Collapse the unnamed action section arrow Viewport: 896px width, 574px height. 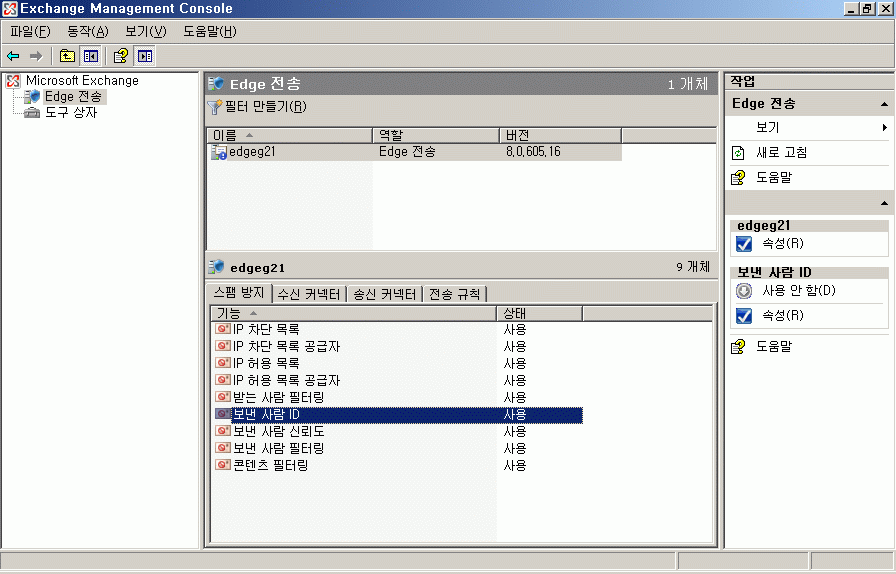click(884, 203)
